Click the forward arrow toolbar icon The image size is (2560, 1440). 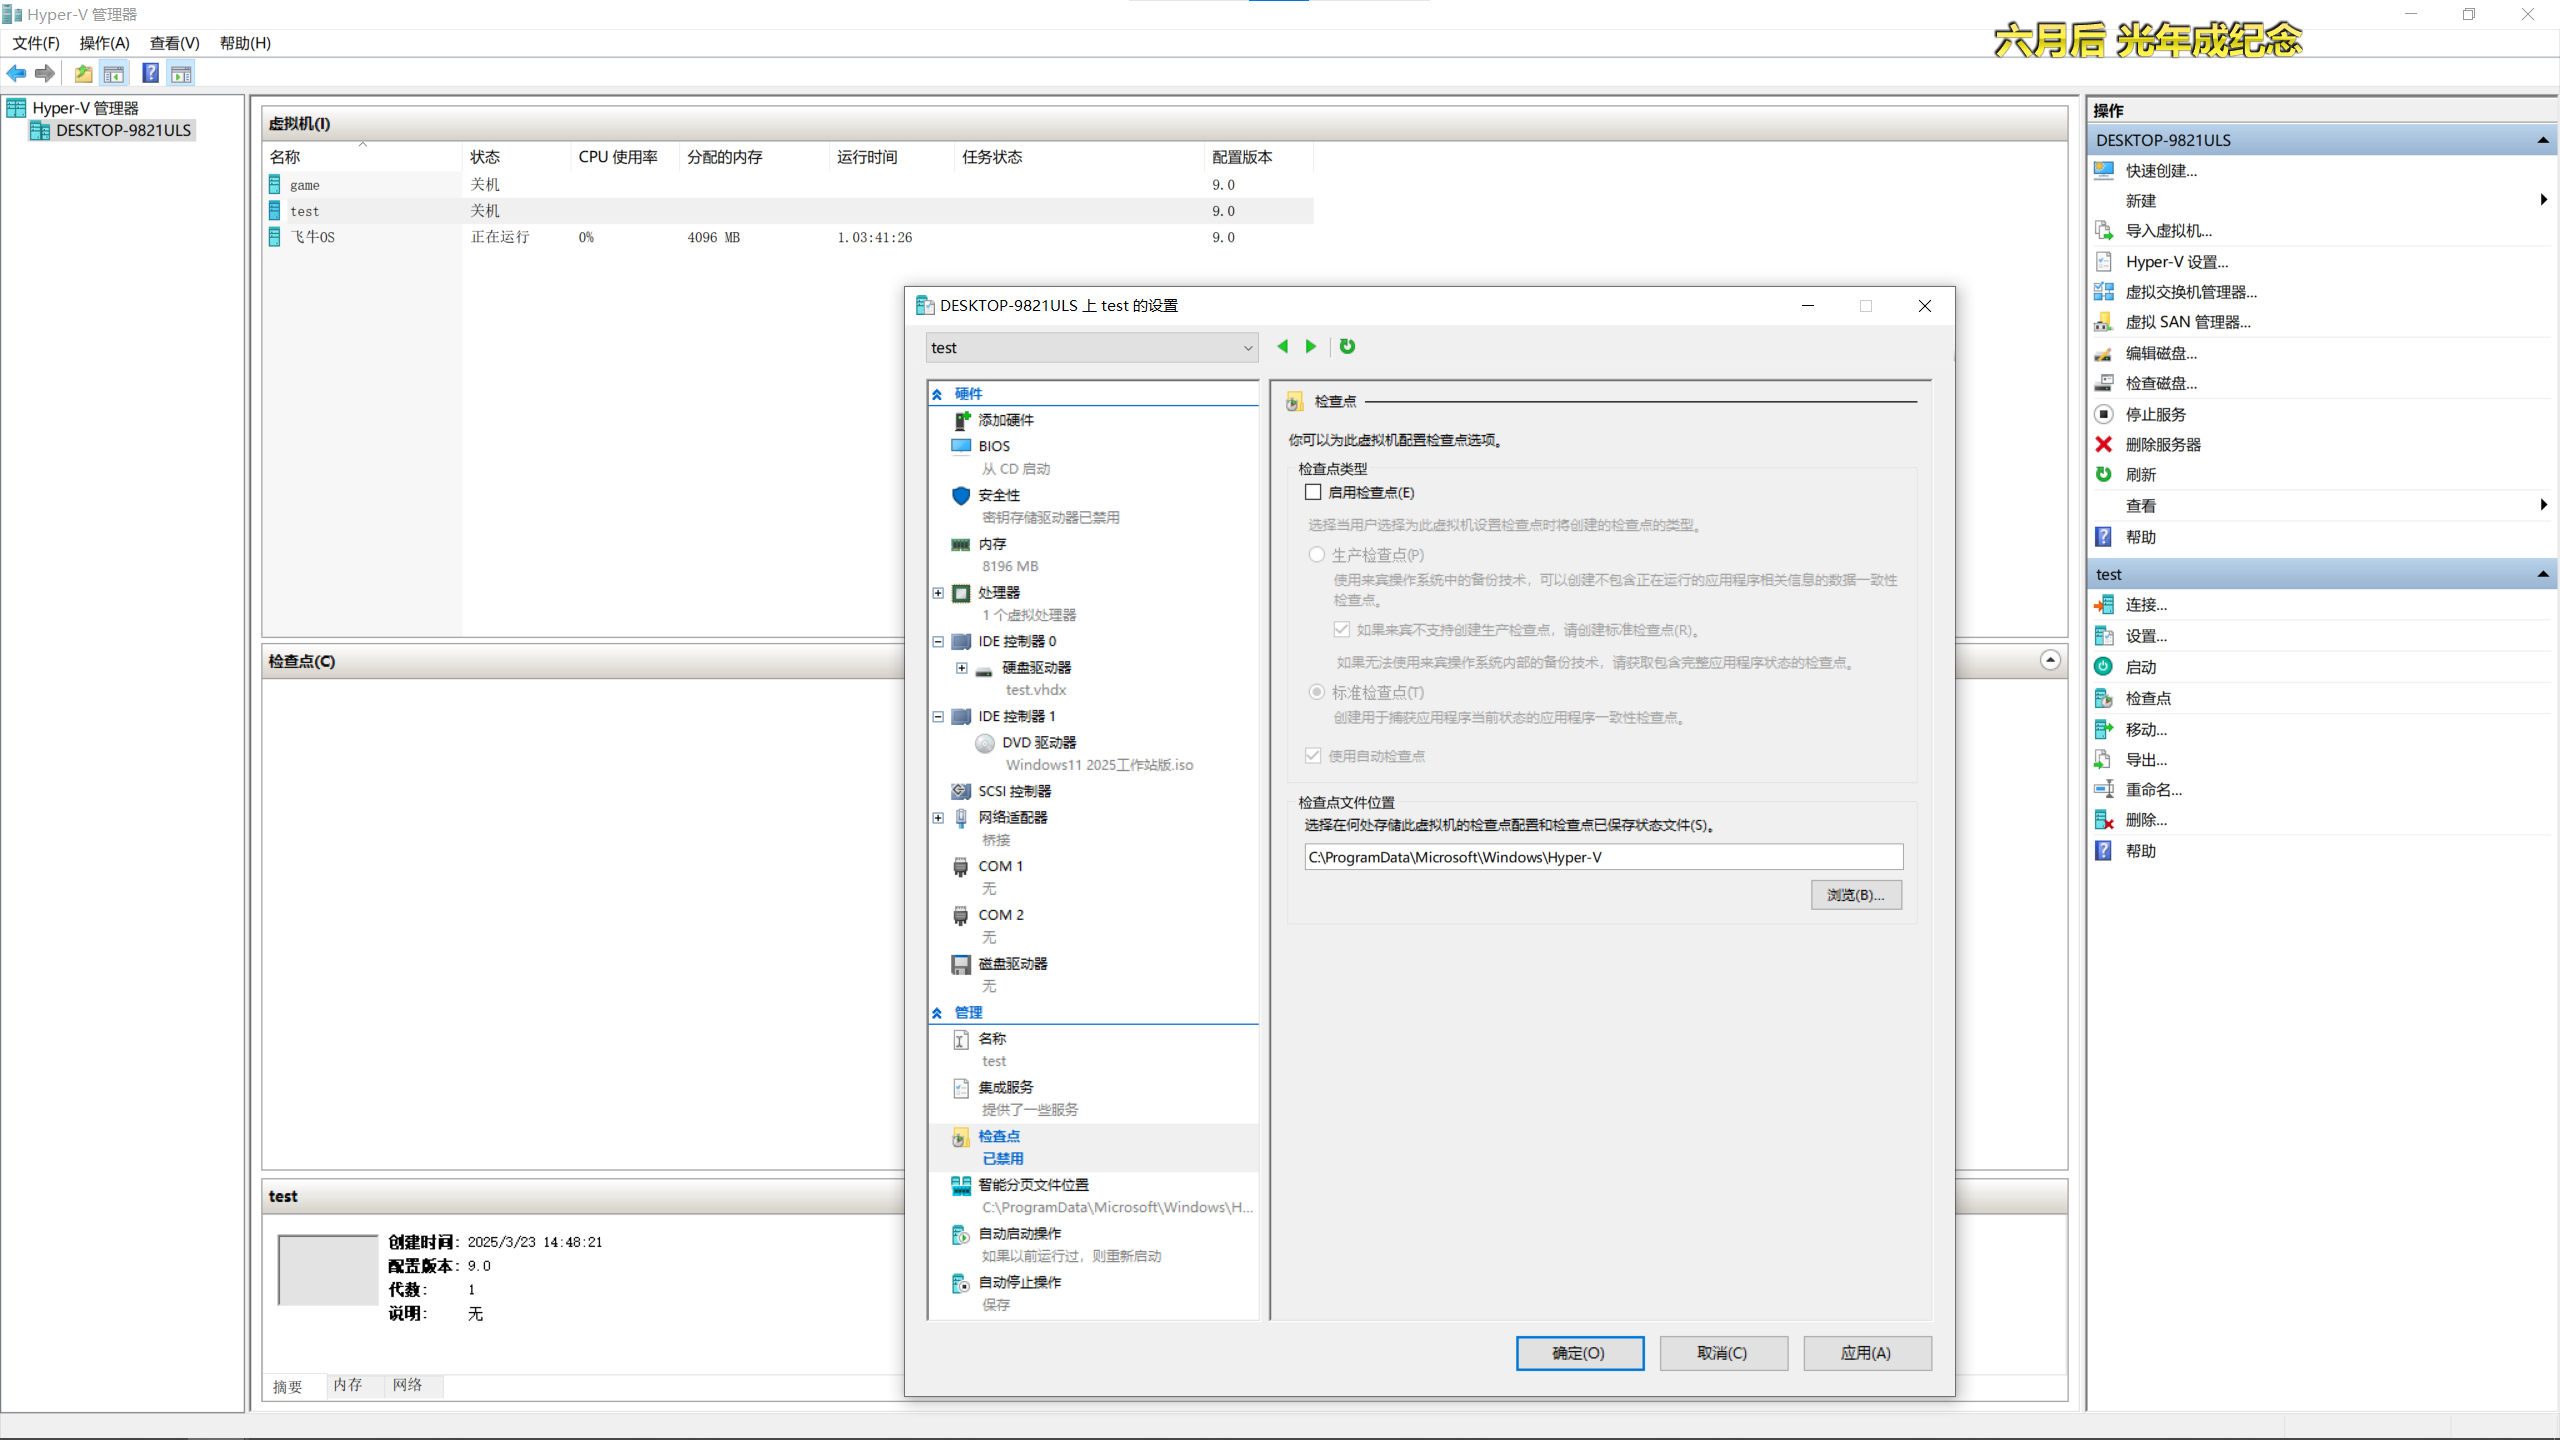tap(45, 73)
